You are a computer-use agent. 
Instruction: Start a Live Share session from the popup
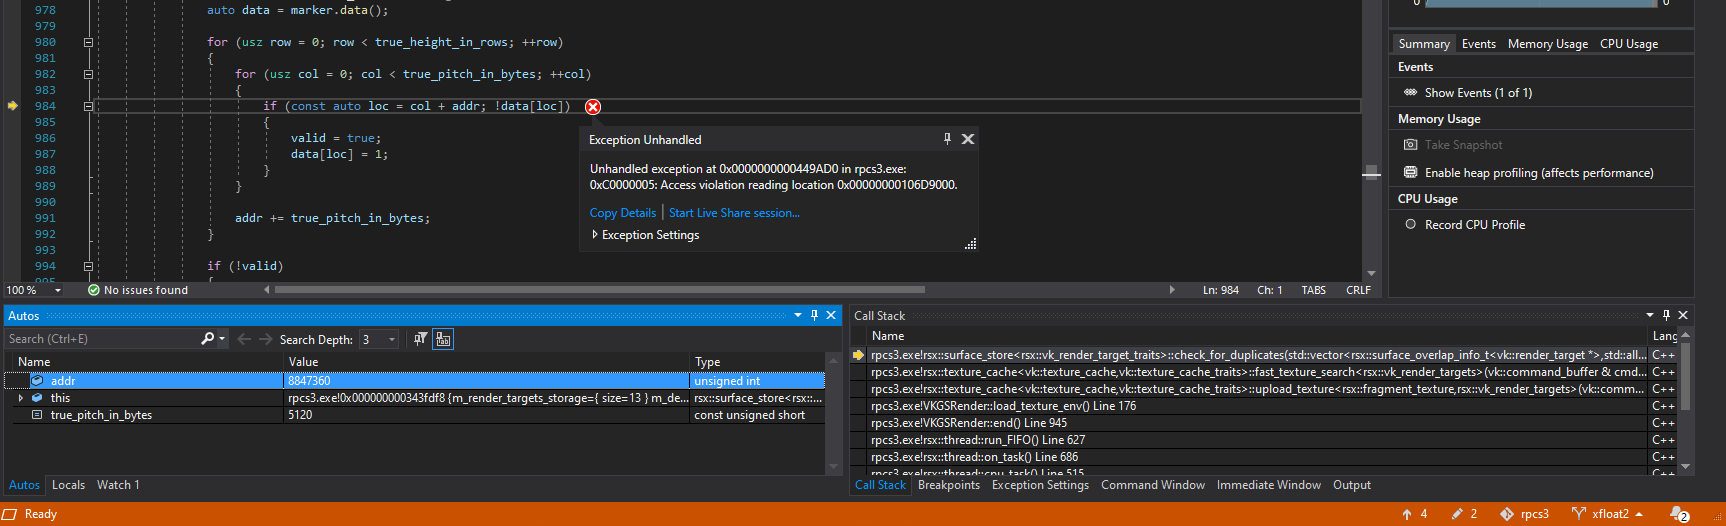734,213
